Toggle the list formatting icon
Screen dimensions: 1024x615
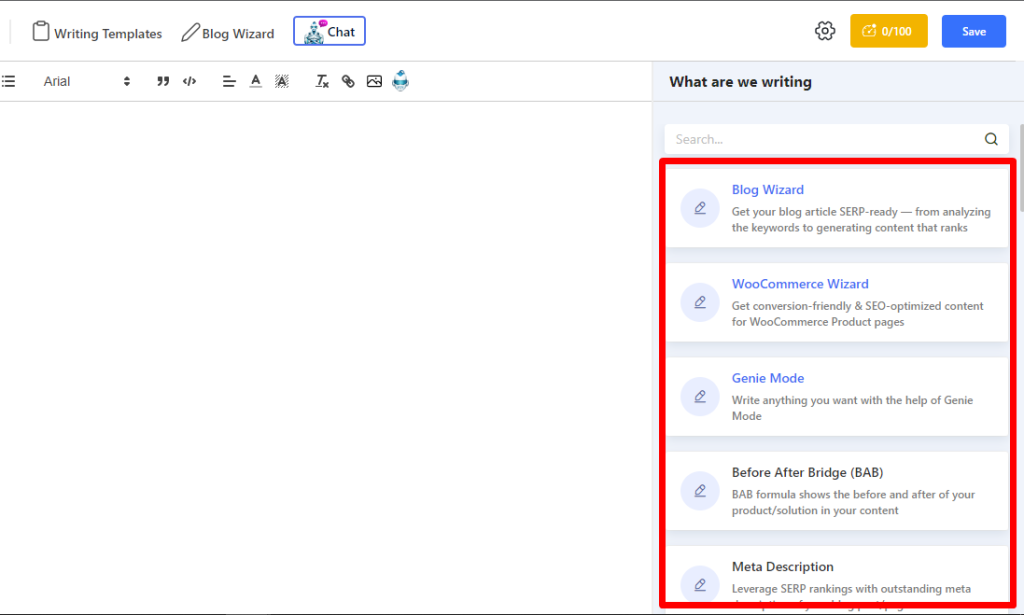tap(8, 81)
